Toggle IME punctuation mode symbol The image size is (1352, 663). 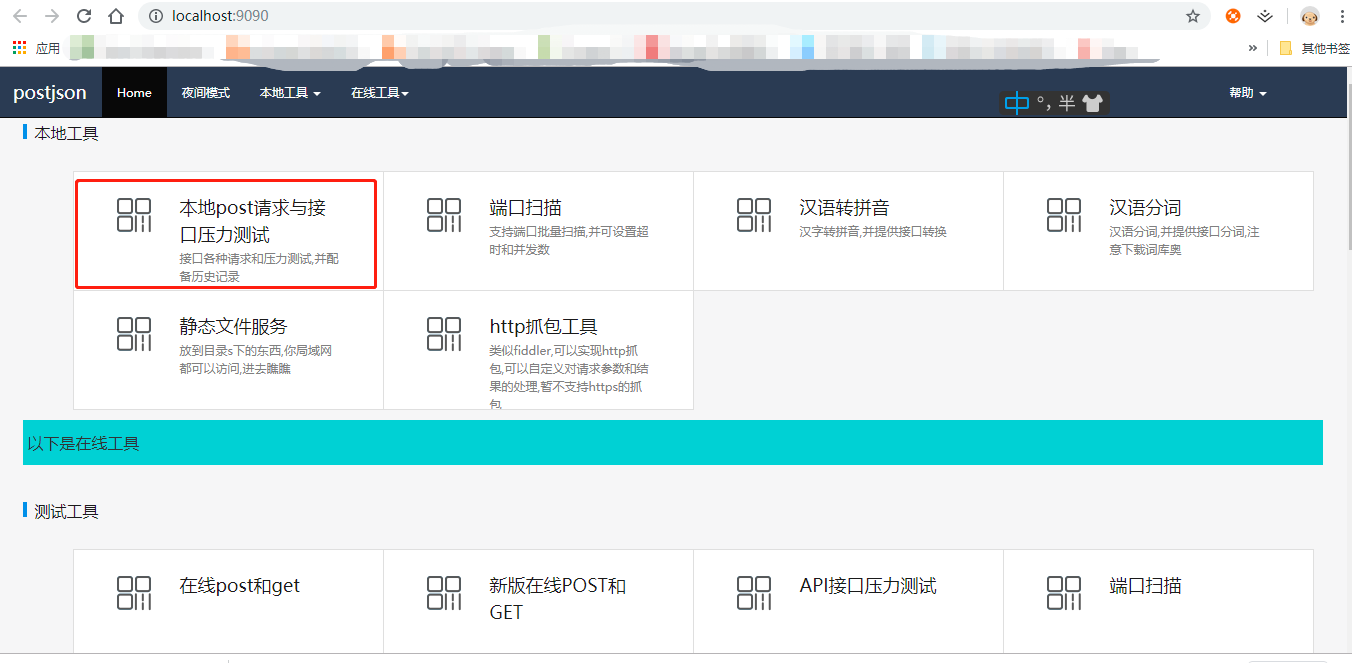[x=1044, y=103]
